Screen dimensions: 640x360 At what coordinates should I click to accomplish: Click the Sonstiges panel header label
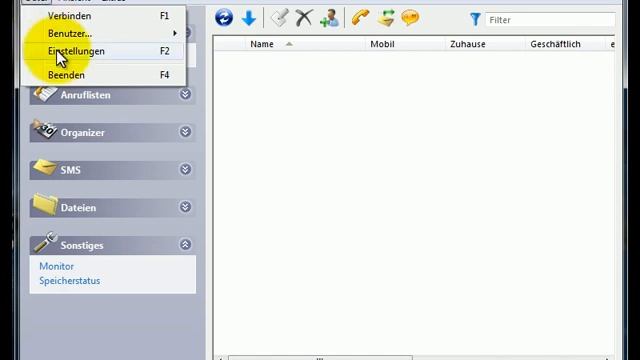[82, 245]
